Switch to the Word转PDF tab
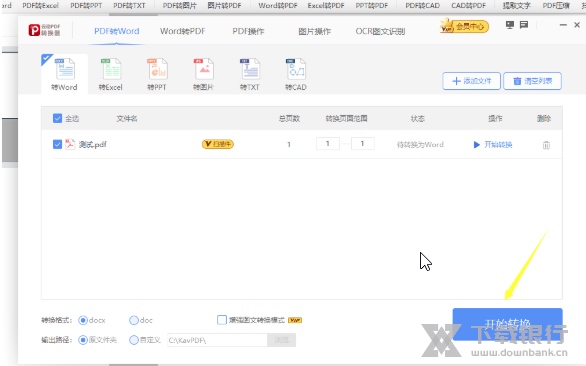The height and width of the screenshot is (366, 586). (x=183, y=31)
